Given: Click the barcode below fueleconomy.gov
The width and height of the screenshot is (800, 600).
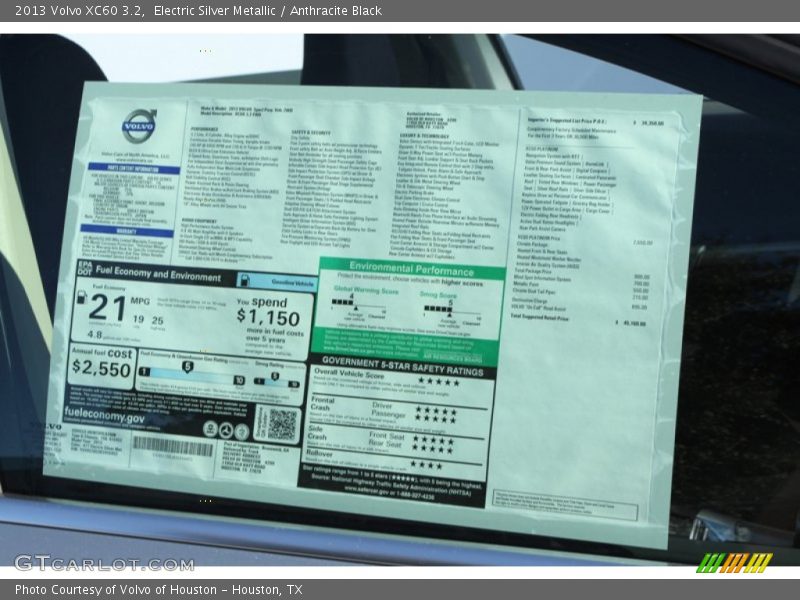Looking at the screenshot, I should coord(174,446).
